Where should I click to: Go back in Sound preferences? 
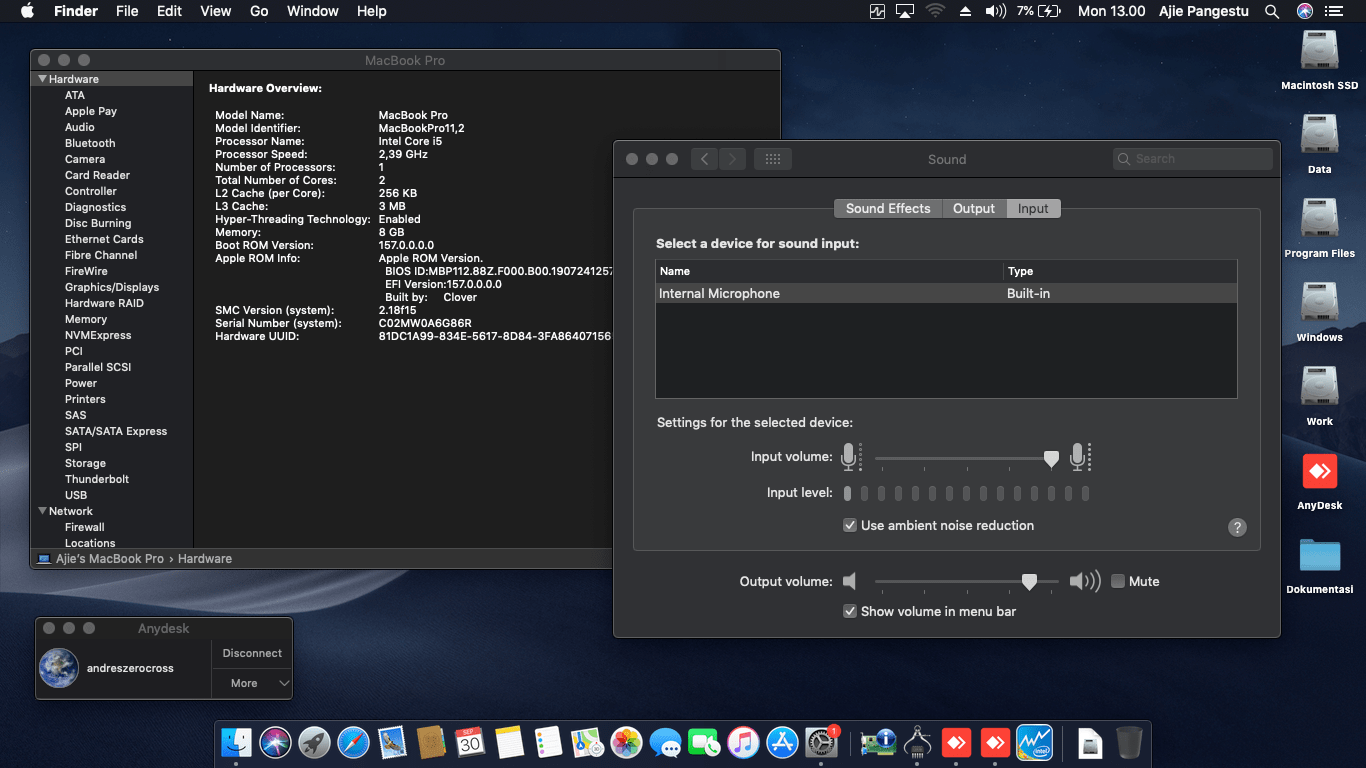point(704,159)
